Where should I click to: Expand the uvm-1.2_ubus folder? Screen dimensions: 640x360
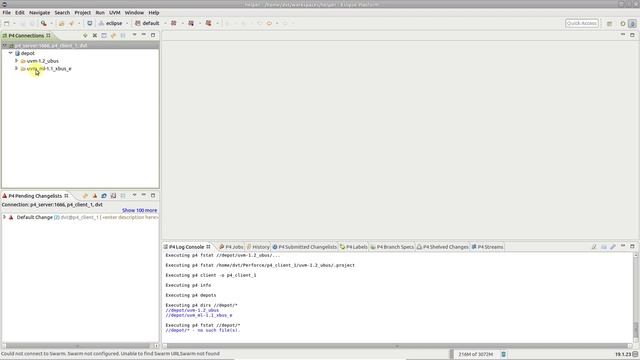(x=16, y=61)
